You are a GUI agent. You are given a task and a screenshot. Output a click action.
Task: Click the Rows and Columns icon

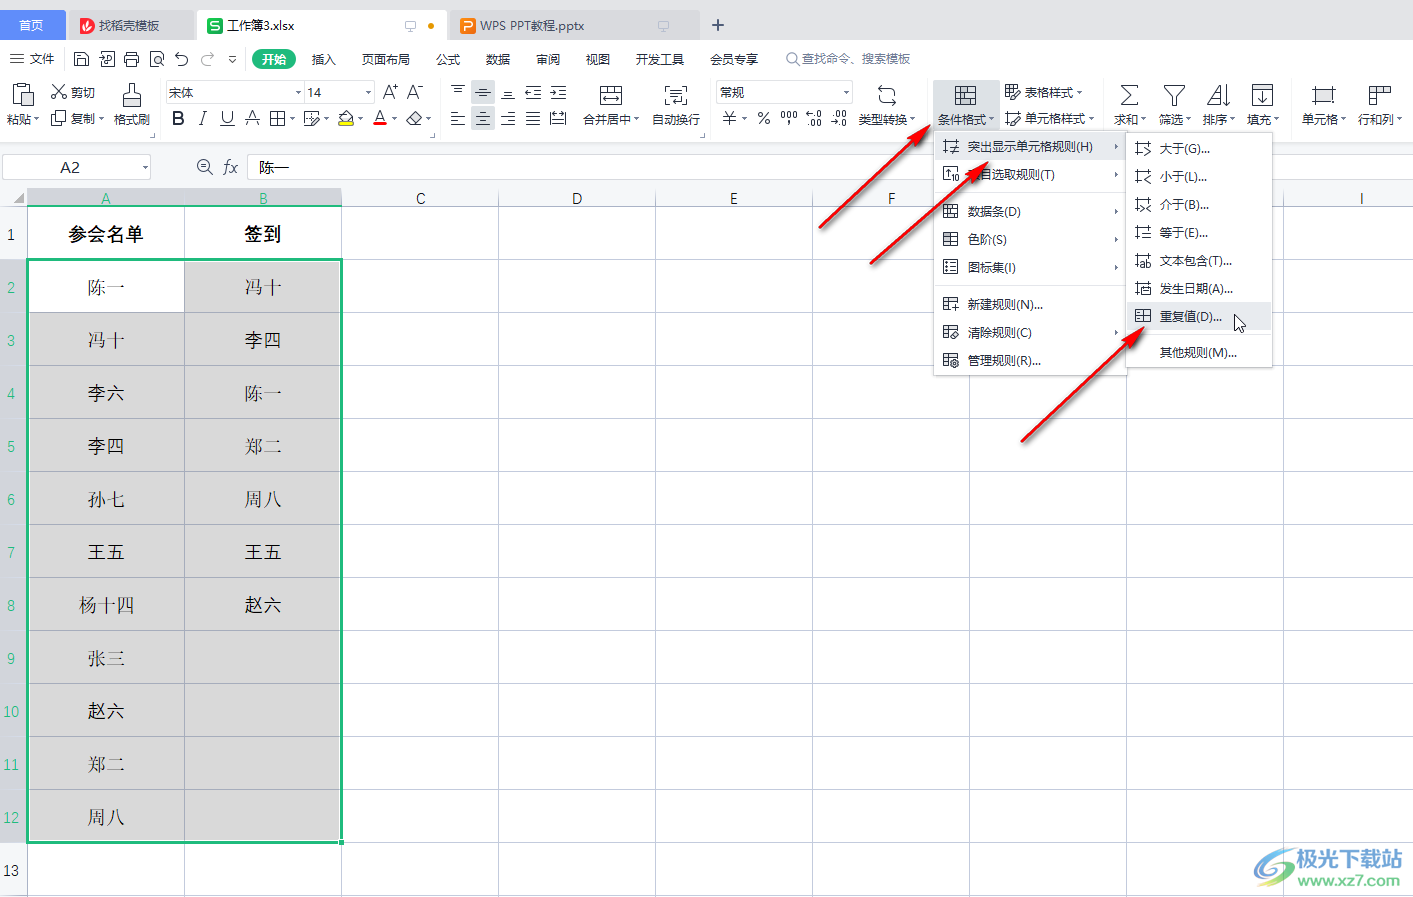click(1379, 95)
